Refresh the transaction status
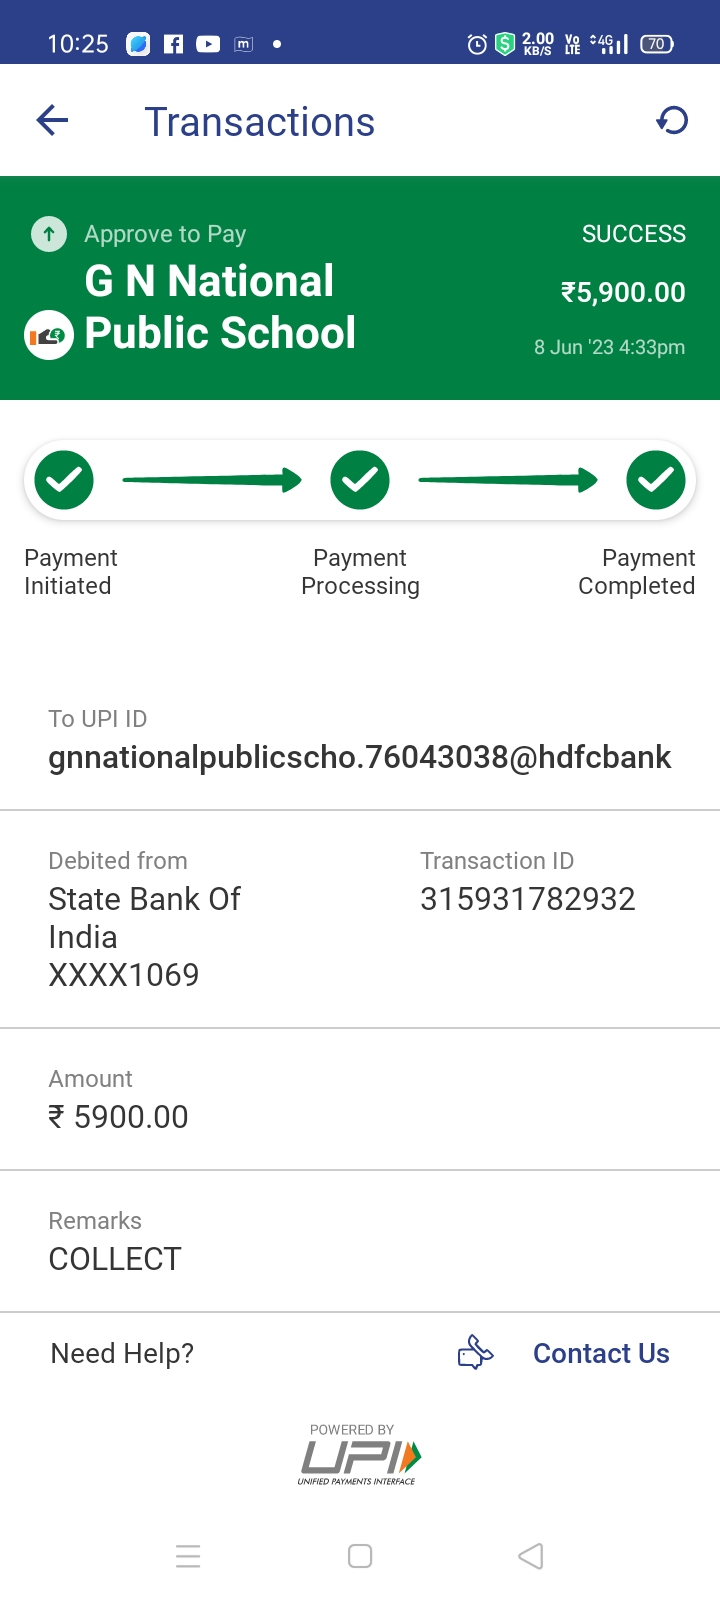 (672, 122)
